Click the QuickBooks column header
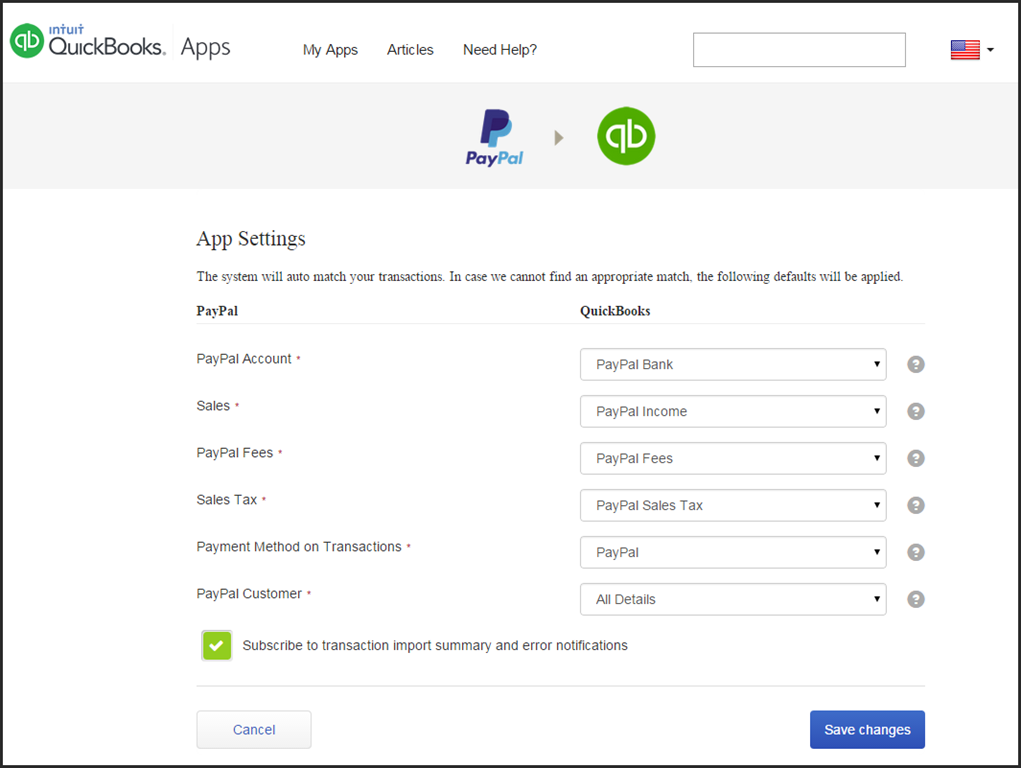 pyautogui.click(x=615, y=311)
